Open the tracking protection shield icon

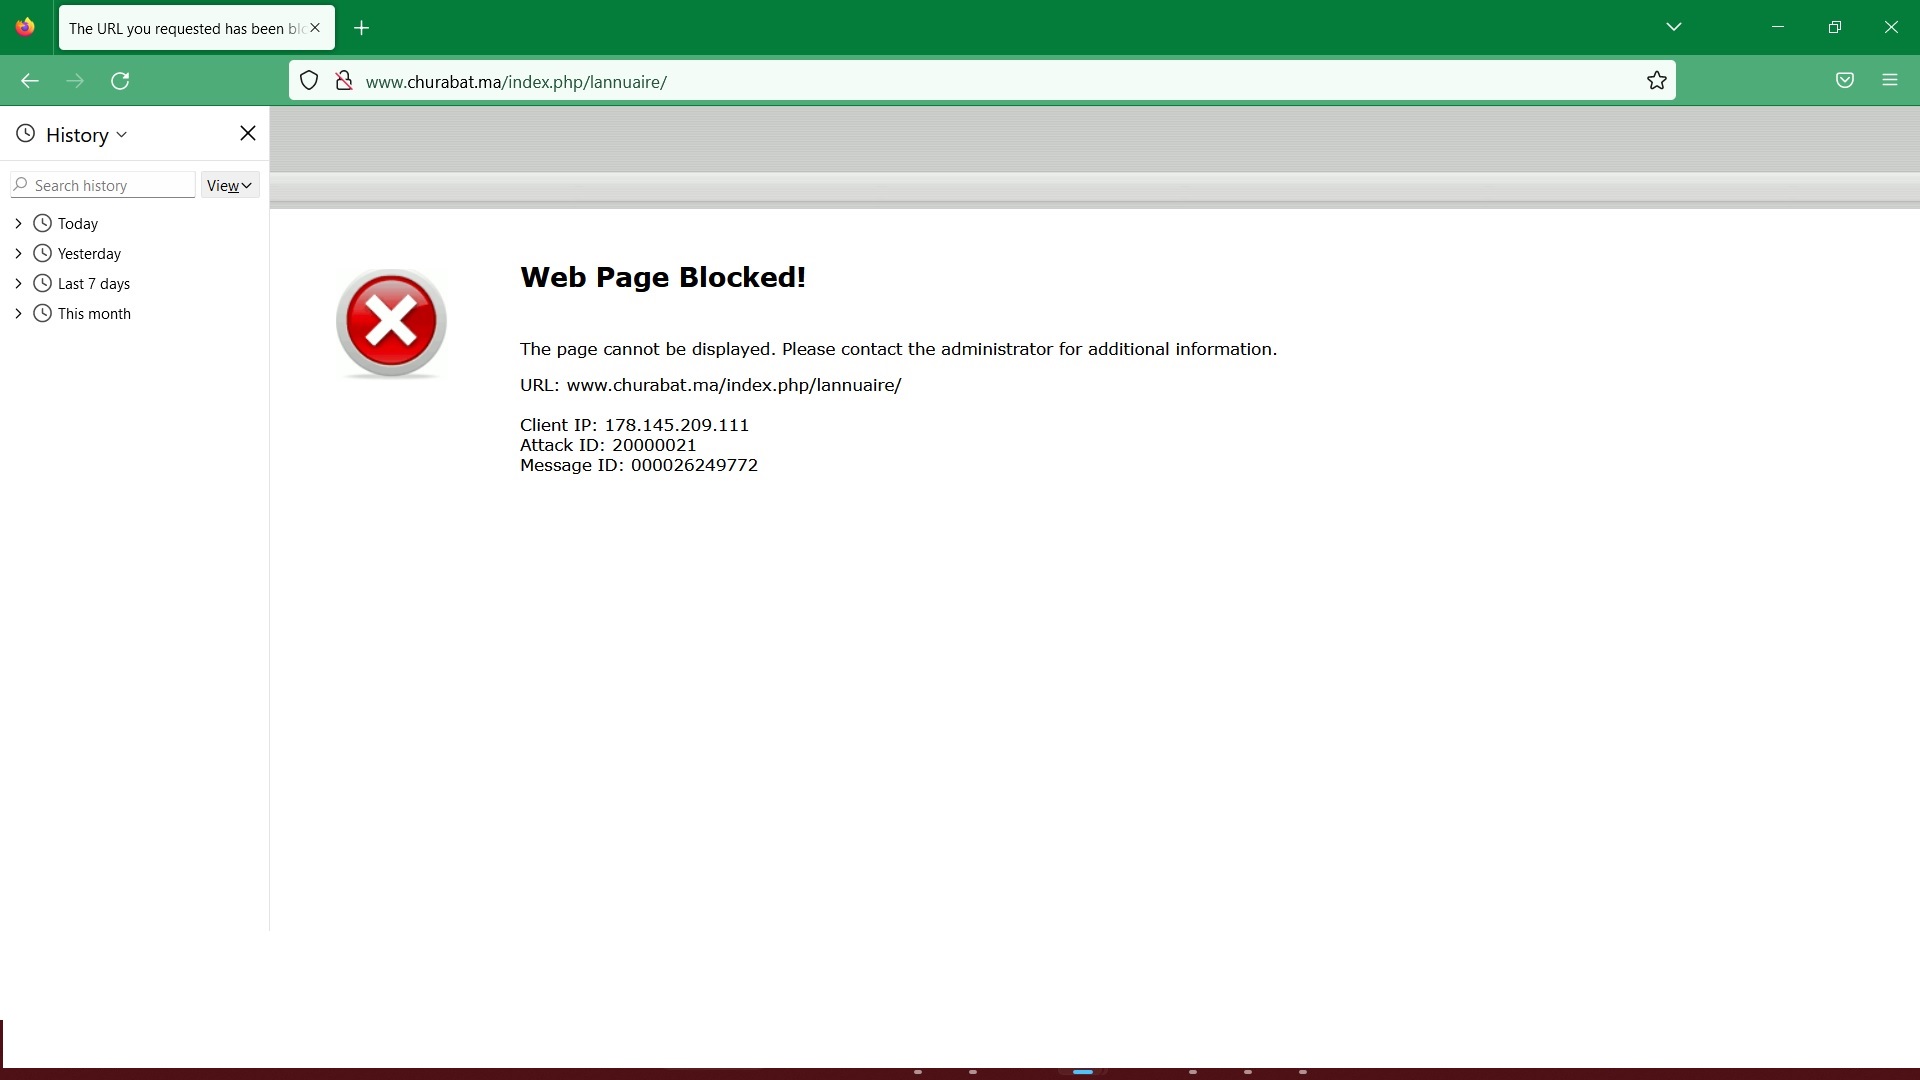pyautogui.click(x=309, y=81)
